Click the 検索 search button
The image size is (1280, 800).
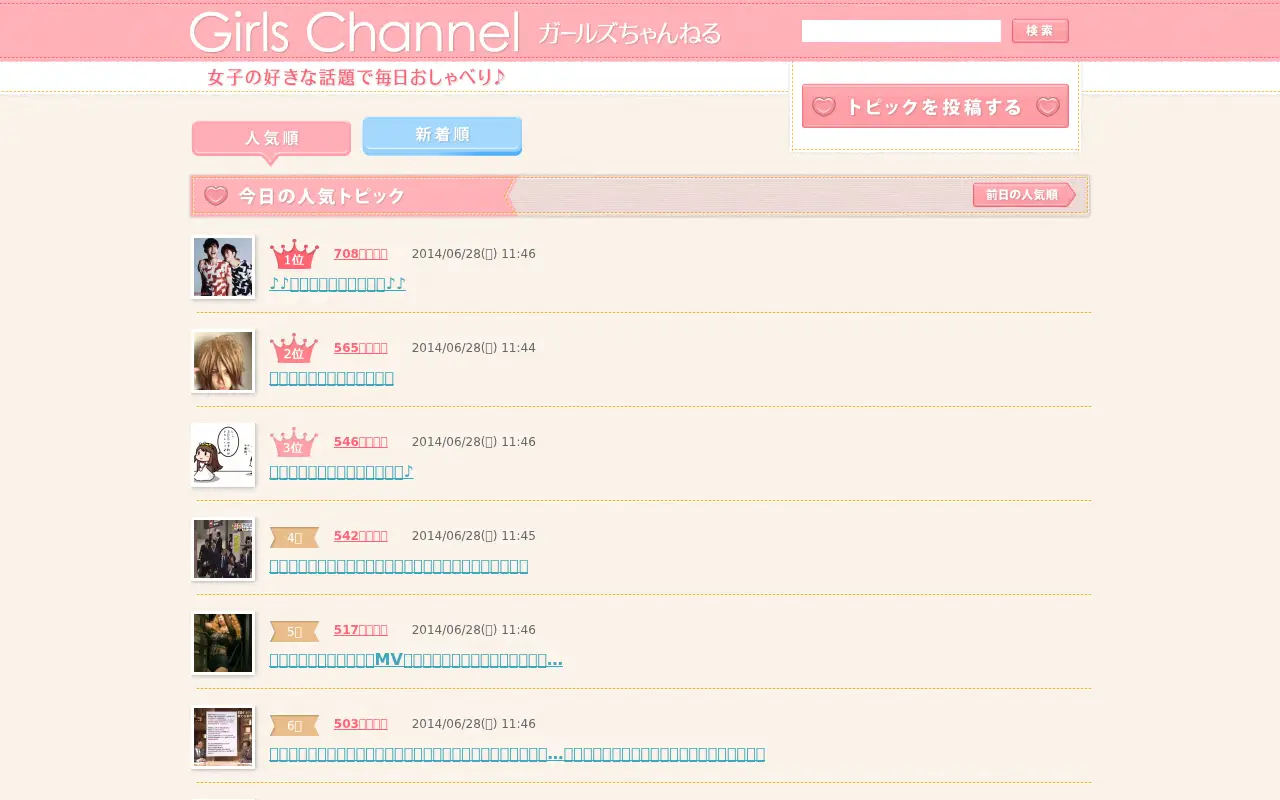tap(1040, 31)
